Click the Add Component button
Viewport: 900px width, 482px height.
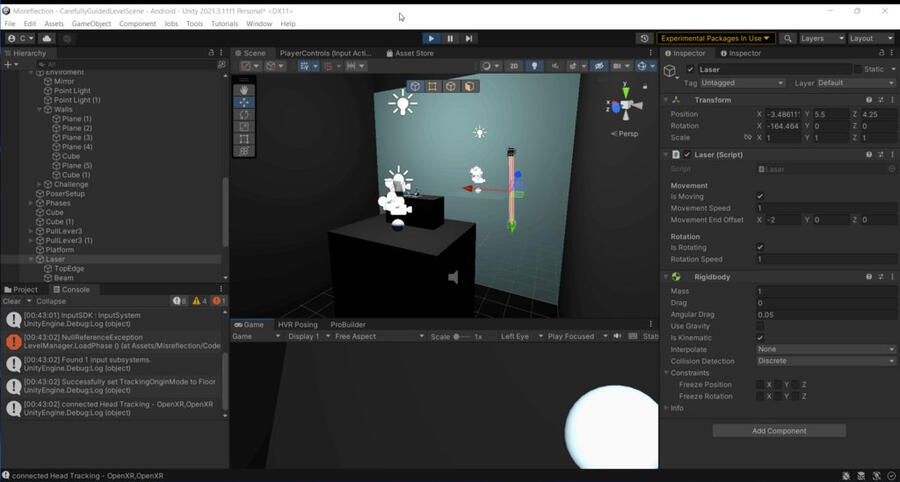click(x=779, y=431)
